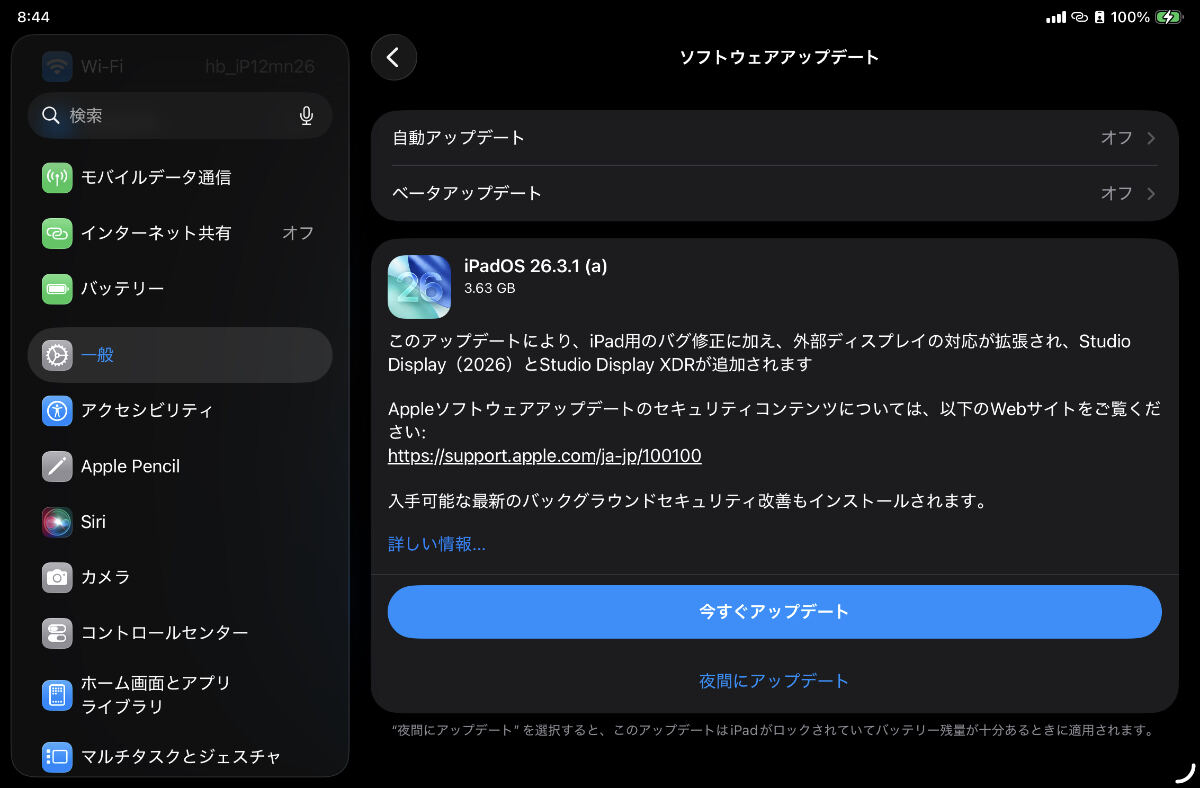This screenshot has width=1200, height=788.
Task: Tap the Battery icon in sidebar
Action: point(57,289)
